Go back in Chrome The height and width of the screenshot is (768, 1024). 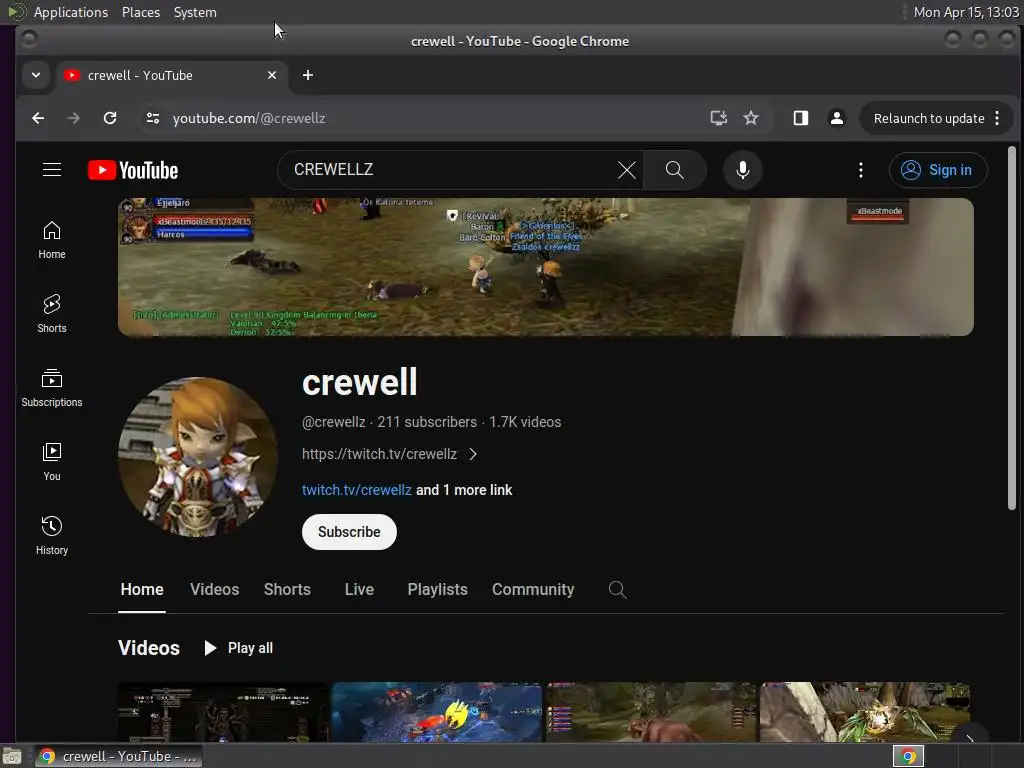pos(38,118)
